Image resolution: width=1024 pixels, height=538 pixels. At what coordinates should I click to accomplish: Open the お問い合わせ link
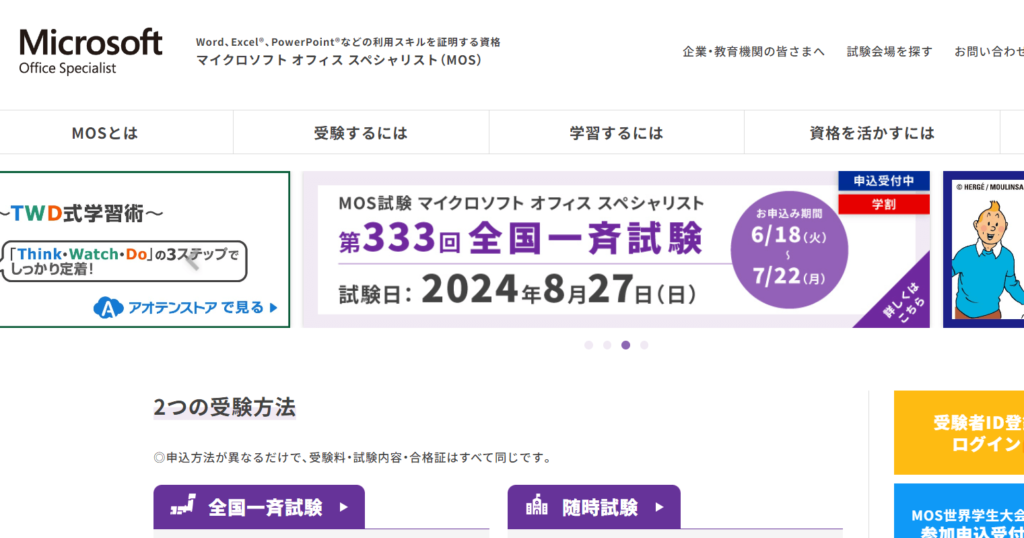coord(988,51)
